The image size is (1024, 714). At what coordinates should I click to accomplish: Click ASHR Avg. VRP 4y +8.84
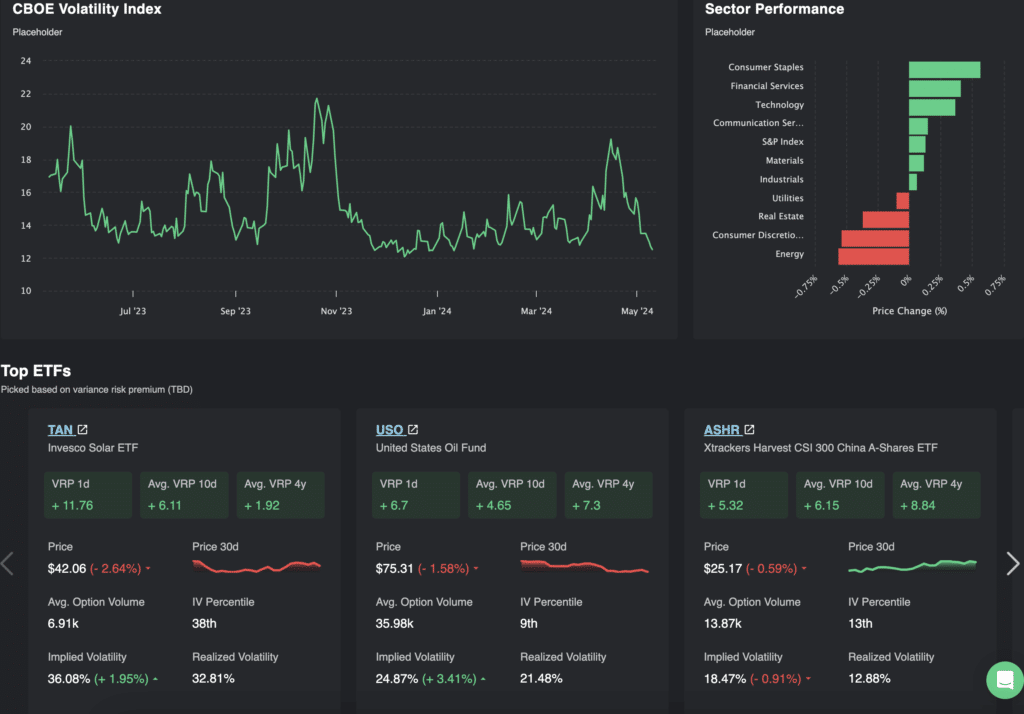pyautogui.click(x=918, y=506)
